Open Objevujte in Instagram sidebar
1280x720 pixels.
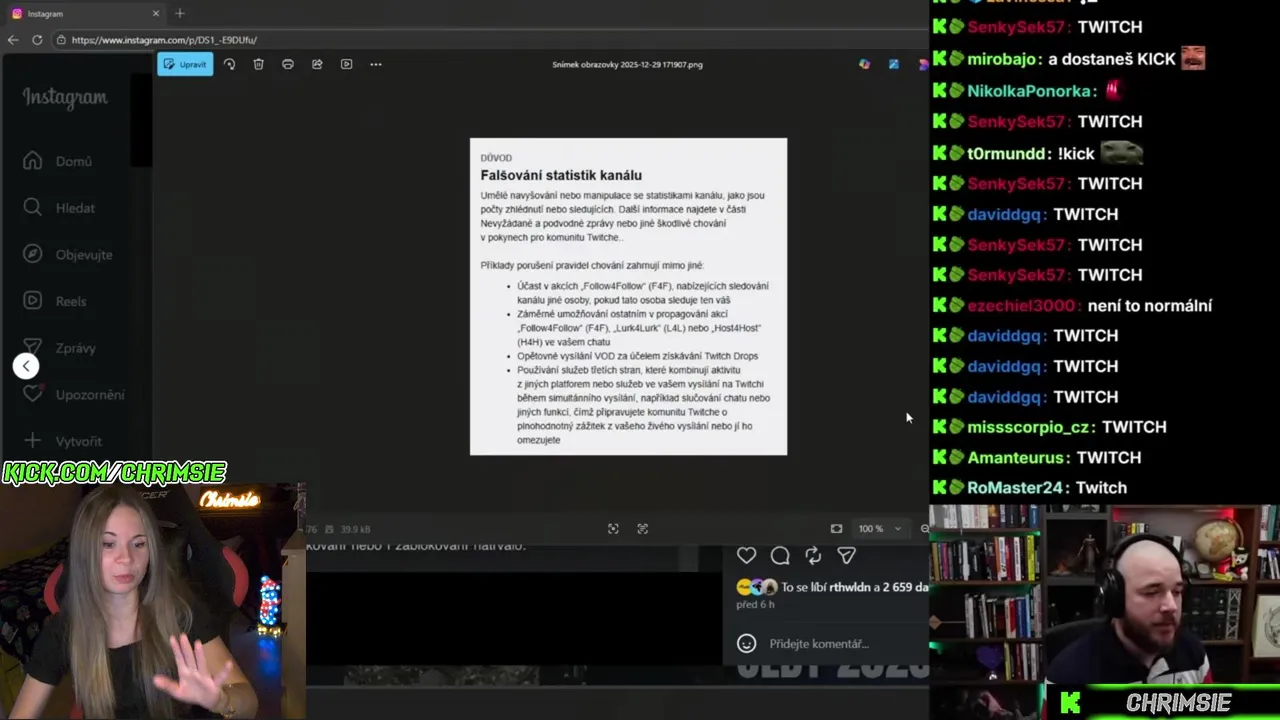(69, 255)
